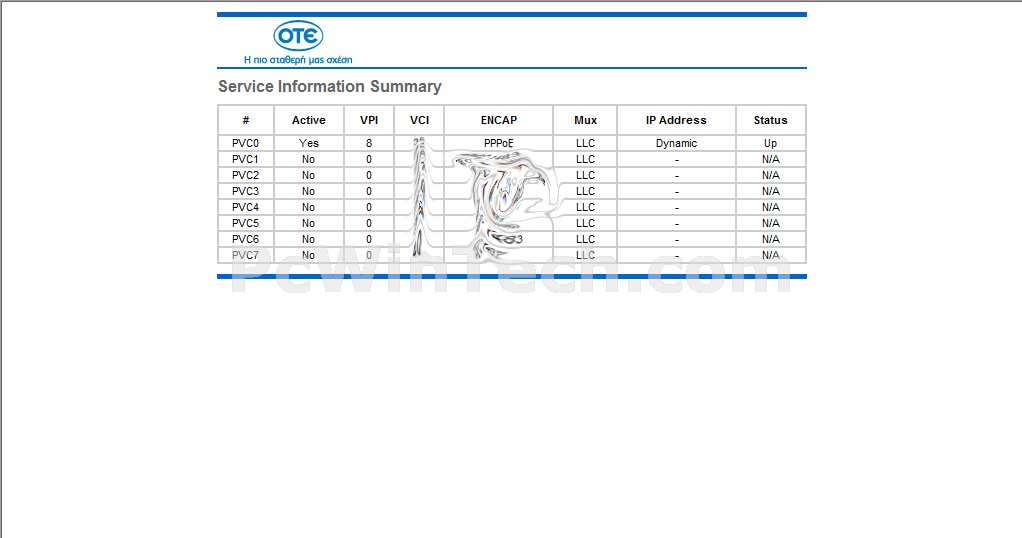Click the N/A status for PVC4
The height and width of the screenshot is (538, 1022).
(x=770, y=207)
